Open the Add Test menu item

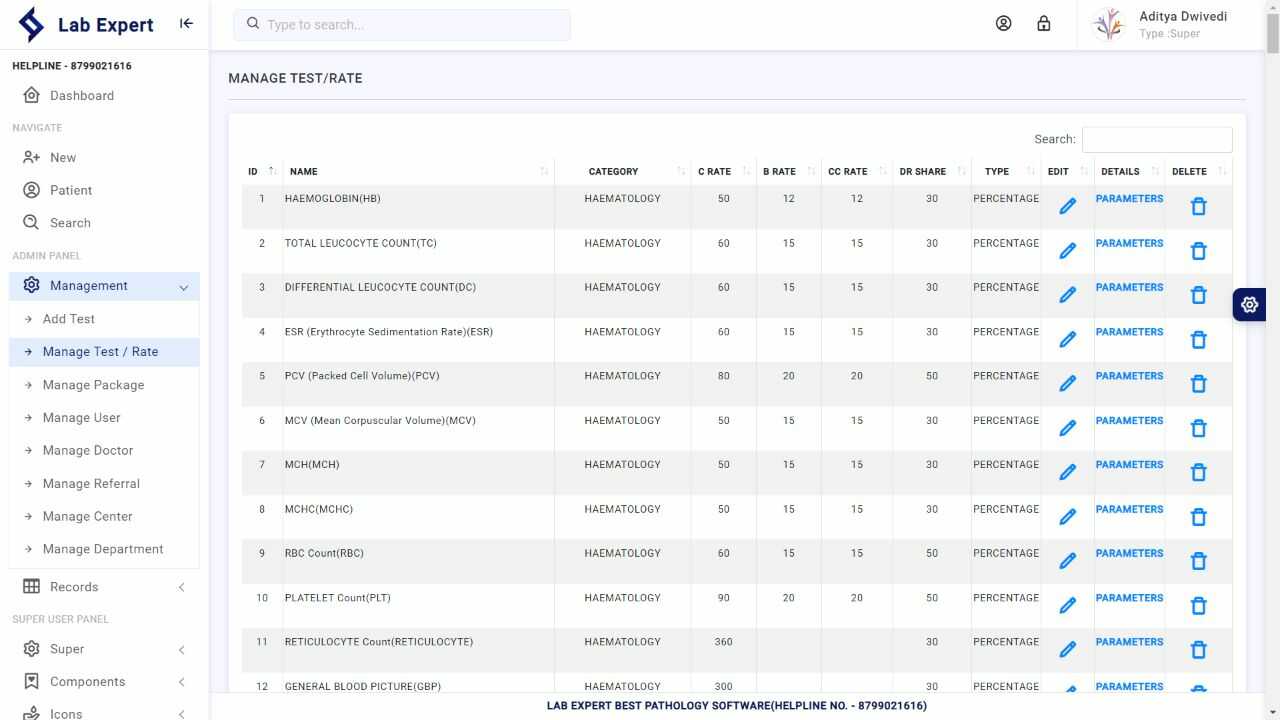pos(69,318)
